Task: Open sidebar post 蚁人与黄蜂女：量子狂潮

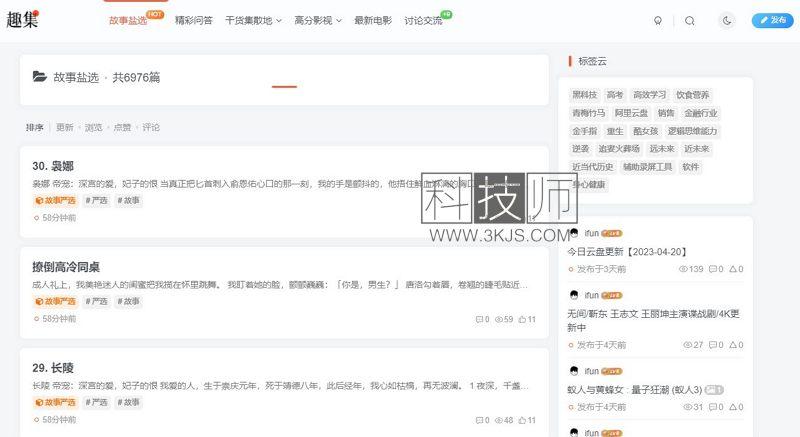Action: click(635, 390)
